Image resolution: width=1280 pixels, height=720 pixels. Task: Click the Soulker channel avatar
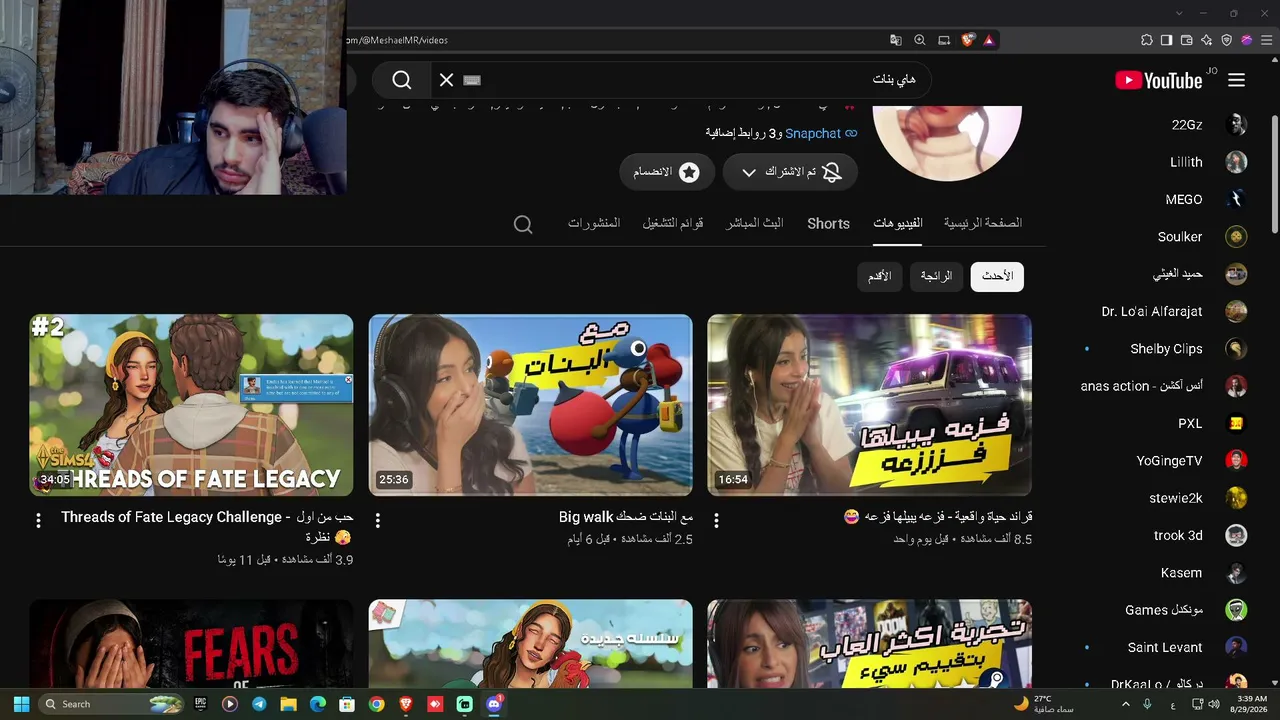[1237, 237]
